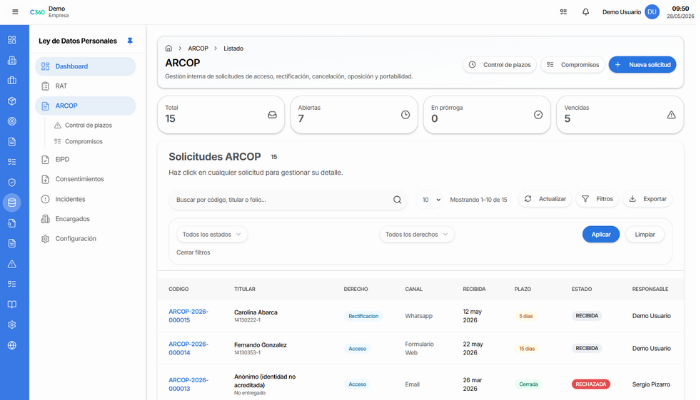The width and height of the screenshot is (700, 400).
Task: Click the RECHAZADA status badge
Action: 591,384
